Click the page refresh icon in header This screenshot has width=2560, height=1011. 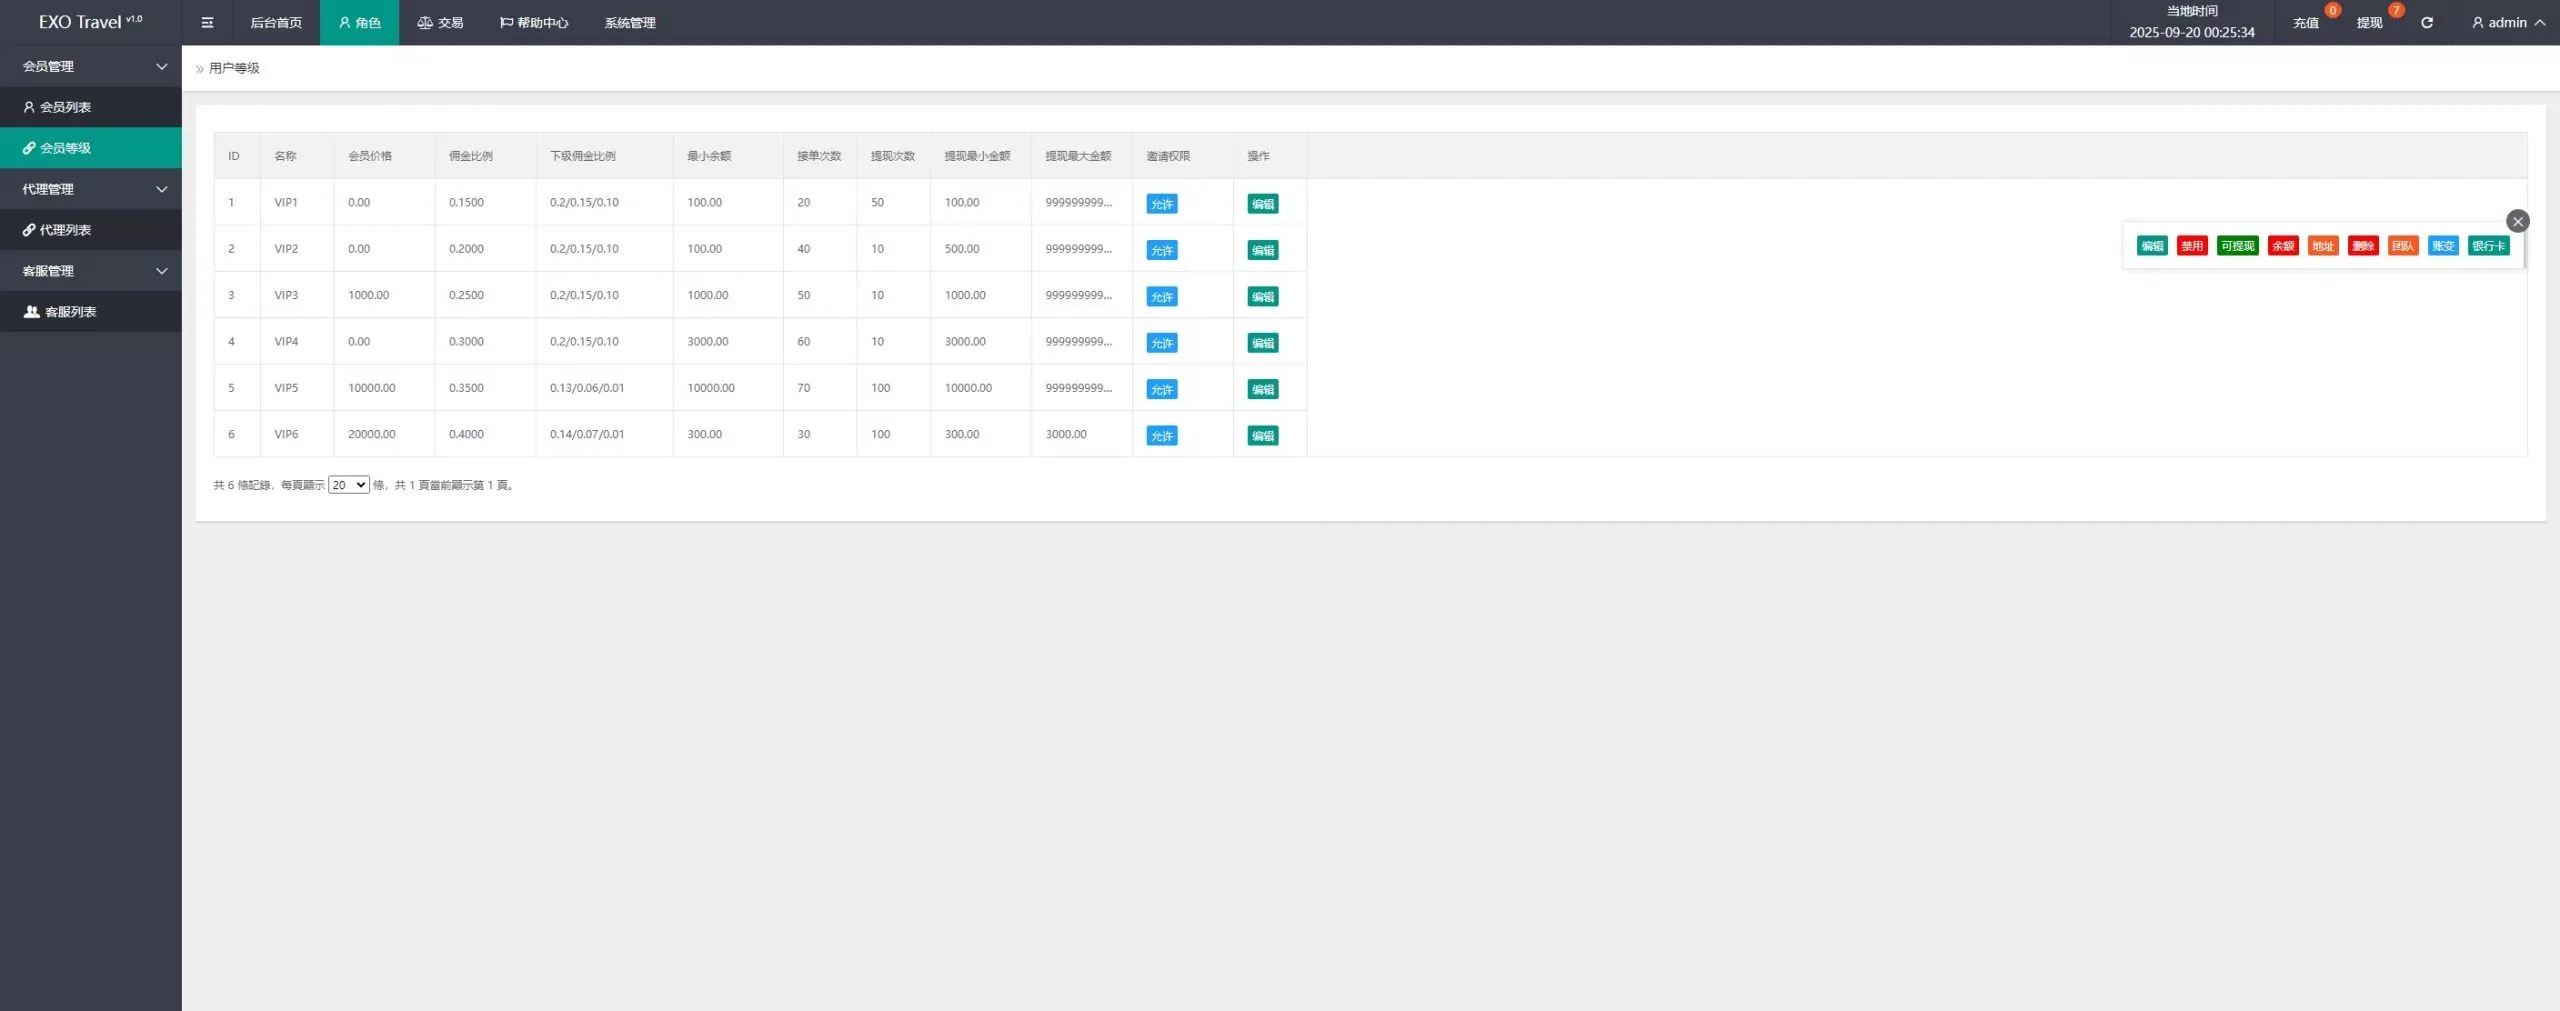click(2427, 22)
